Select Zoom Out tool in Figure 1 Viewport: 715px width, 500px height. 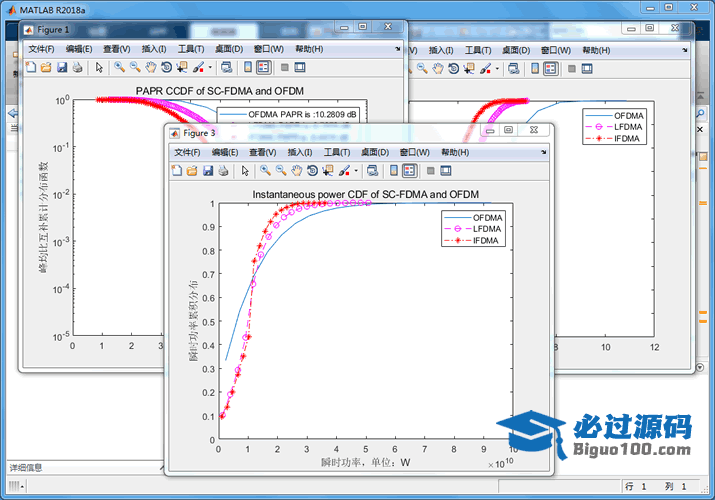pyautogui.click(x=134, y=68)
